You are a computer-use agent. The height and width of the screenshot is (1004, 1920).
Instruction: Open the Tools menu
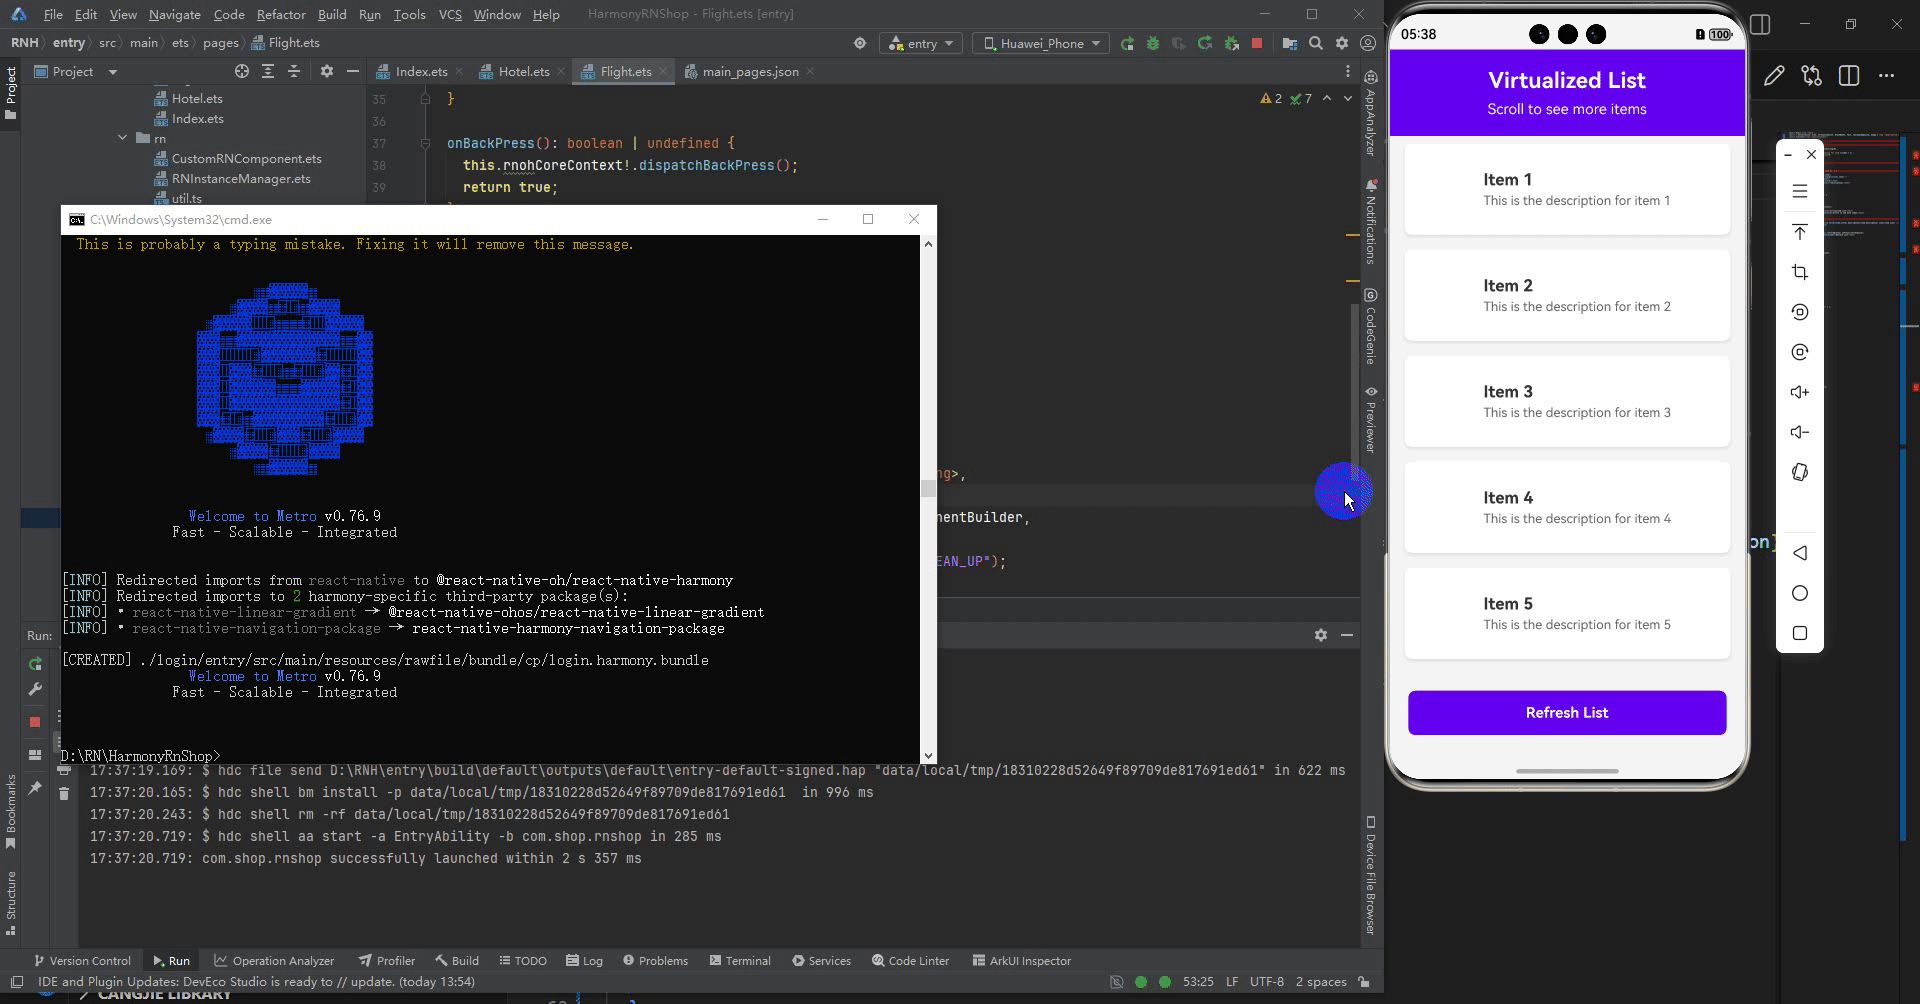point(409,14)
